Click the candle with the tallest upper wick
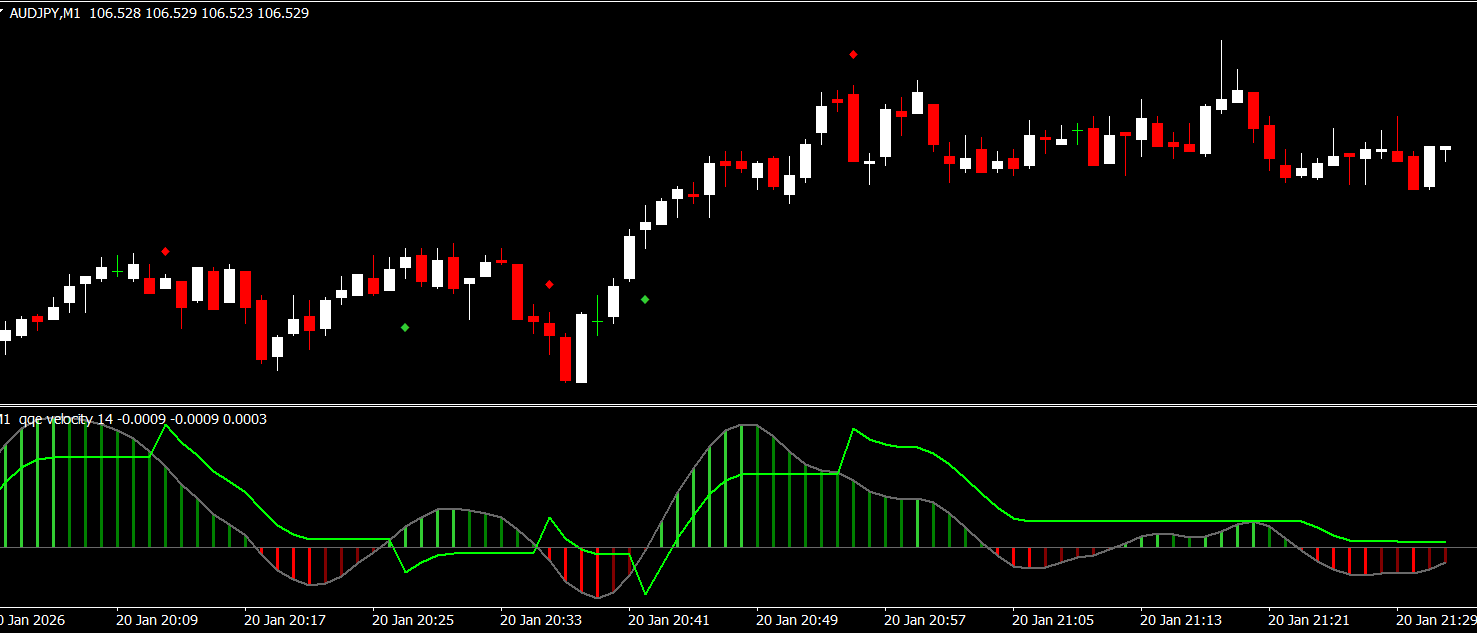Image resolution: width=1477 pixels, height=633 pixels. coord(1221,75)
